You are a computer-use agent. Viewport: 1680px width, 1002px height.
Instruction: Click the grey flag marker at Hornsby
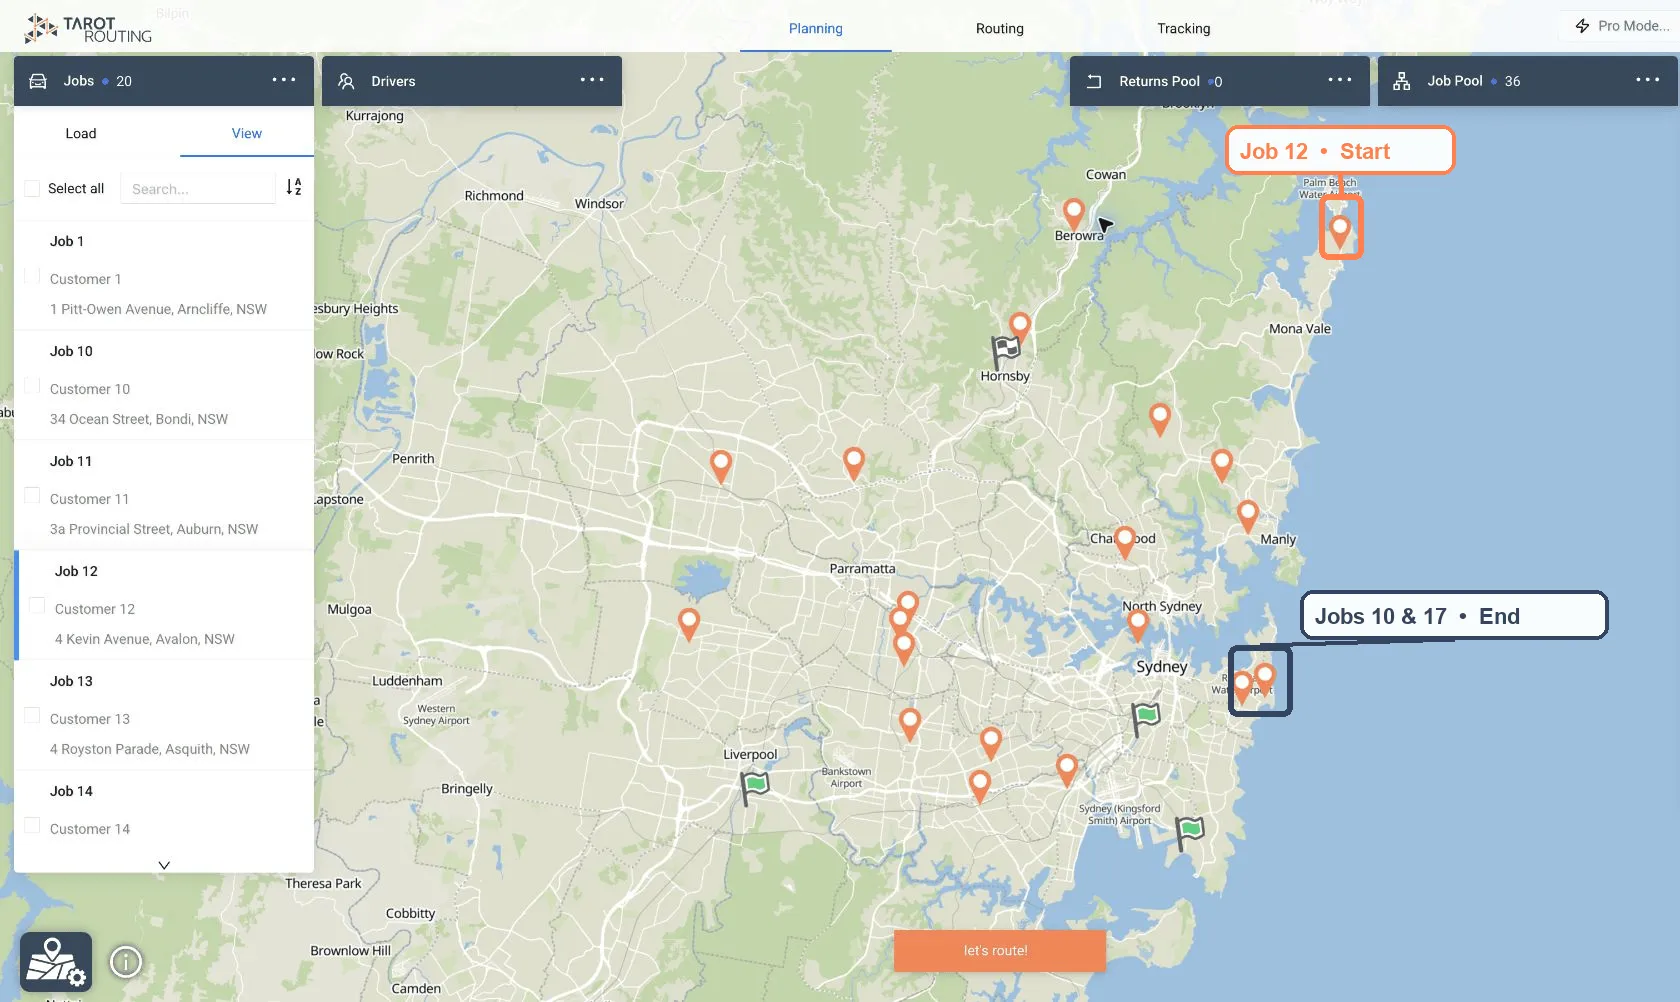pos(1005,351)
